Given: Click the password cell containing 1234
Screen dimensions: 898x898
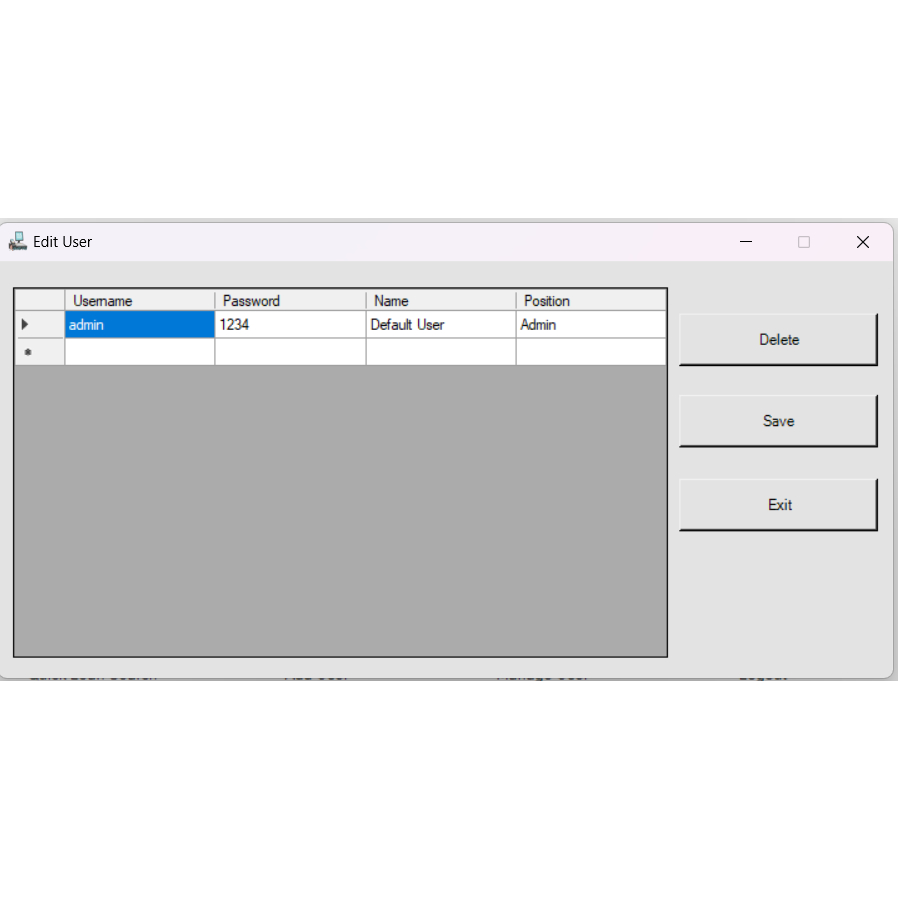Looking at the screenshot, I should pos(290,325).
